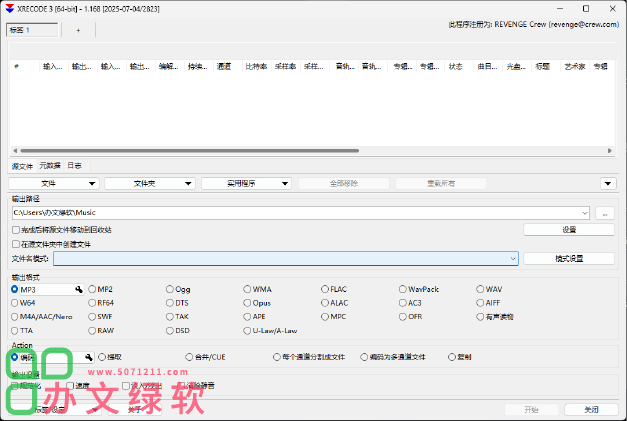
Task: Select 编码为多通道文件 action
Action: 393,357
